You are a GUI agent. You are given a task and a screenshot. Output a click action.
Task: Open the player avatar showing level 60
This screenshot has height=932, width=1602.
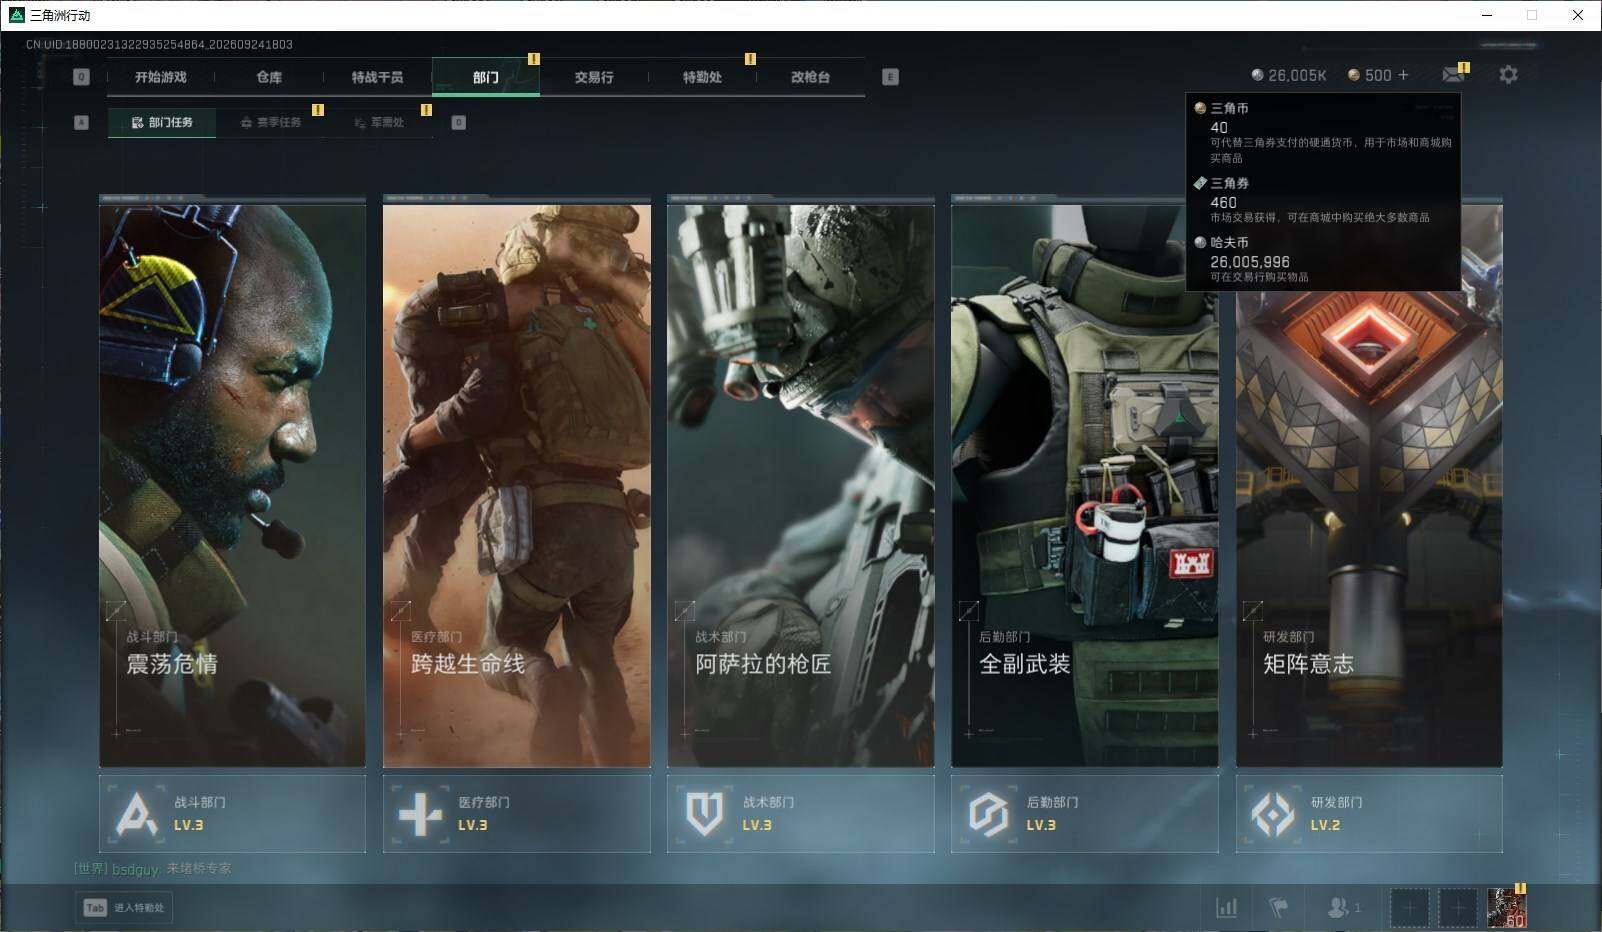pos(1506,908)
